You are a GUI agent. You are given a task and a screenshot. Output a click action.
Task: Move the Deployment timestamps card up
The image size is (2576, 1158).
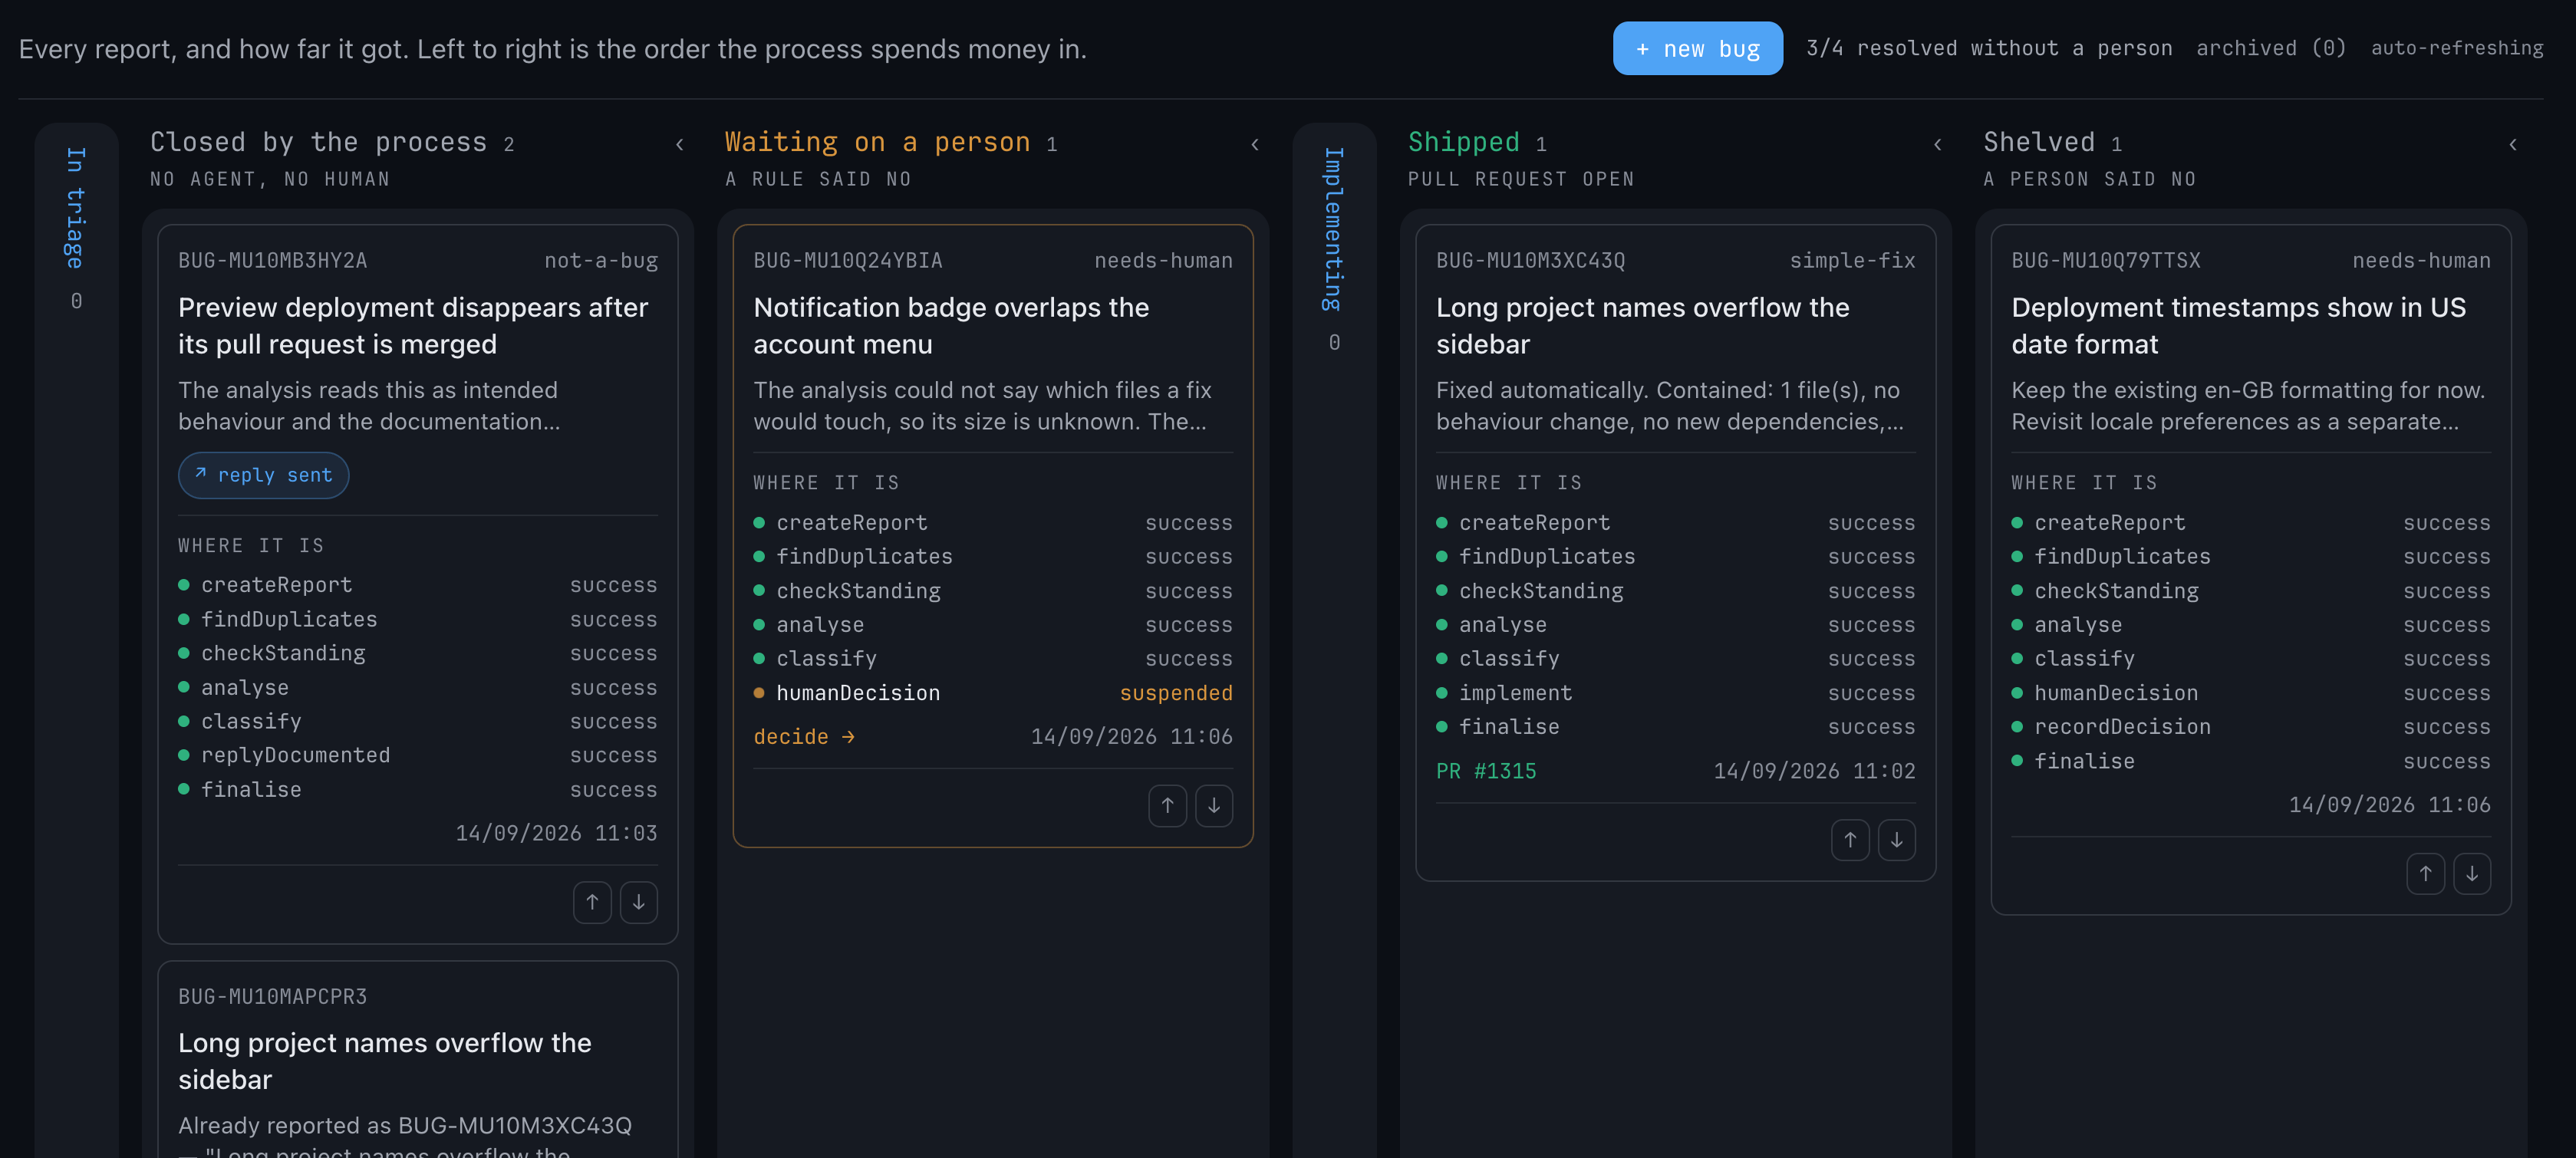[2425, 874]
